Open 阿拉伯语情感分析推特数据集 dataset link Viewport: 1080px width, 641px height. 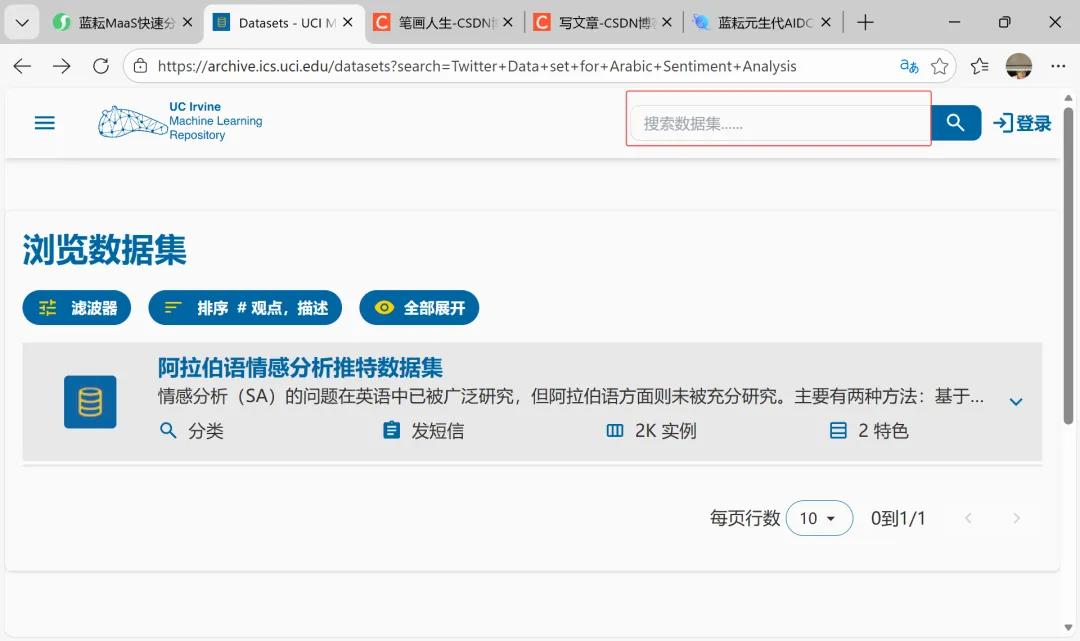pyautogui.click(x=300, y=368)
